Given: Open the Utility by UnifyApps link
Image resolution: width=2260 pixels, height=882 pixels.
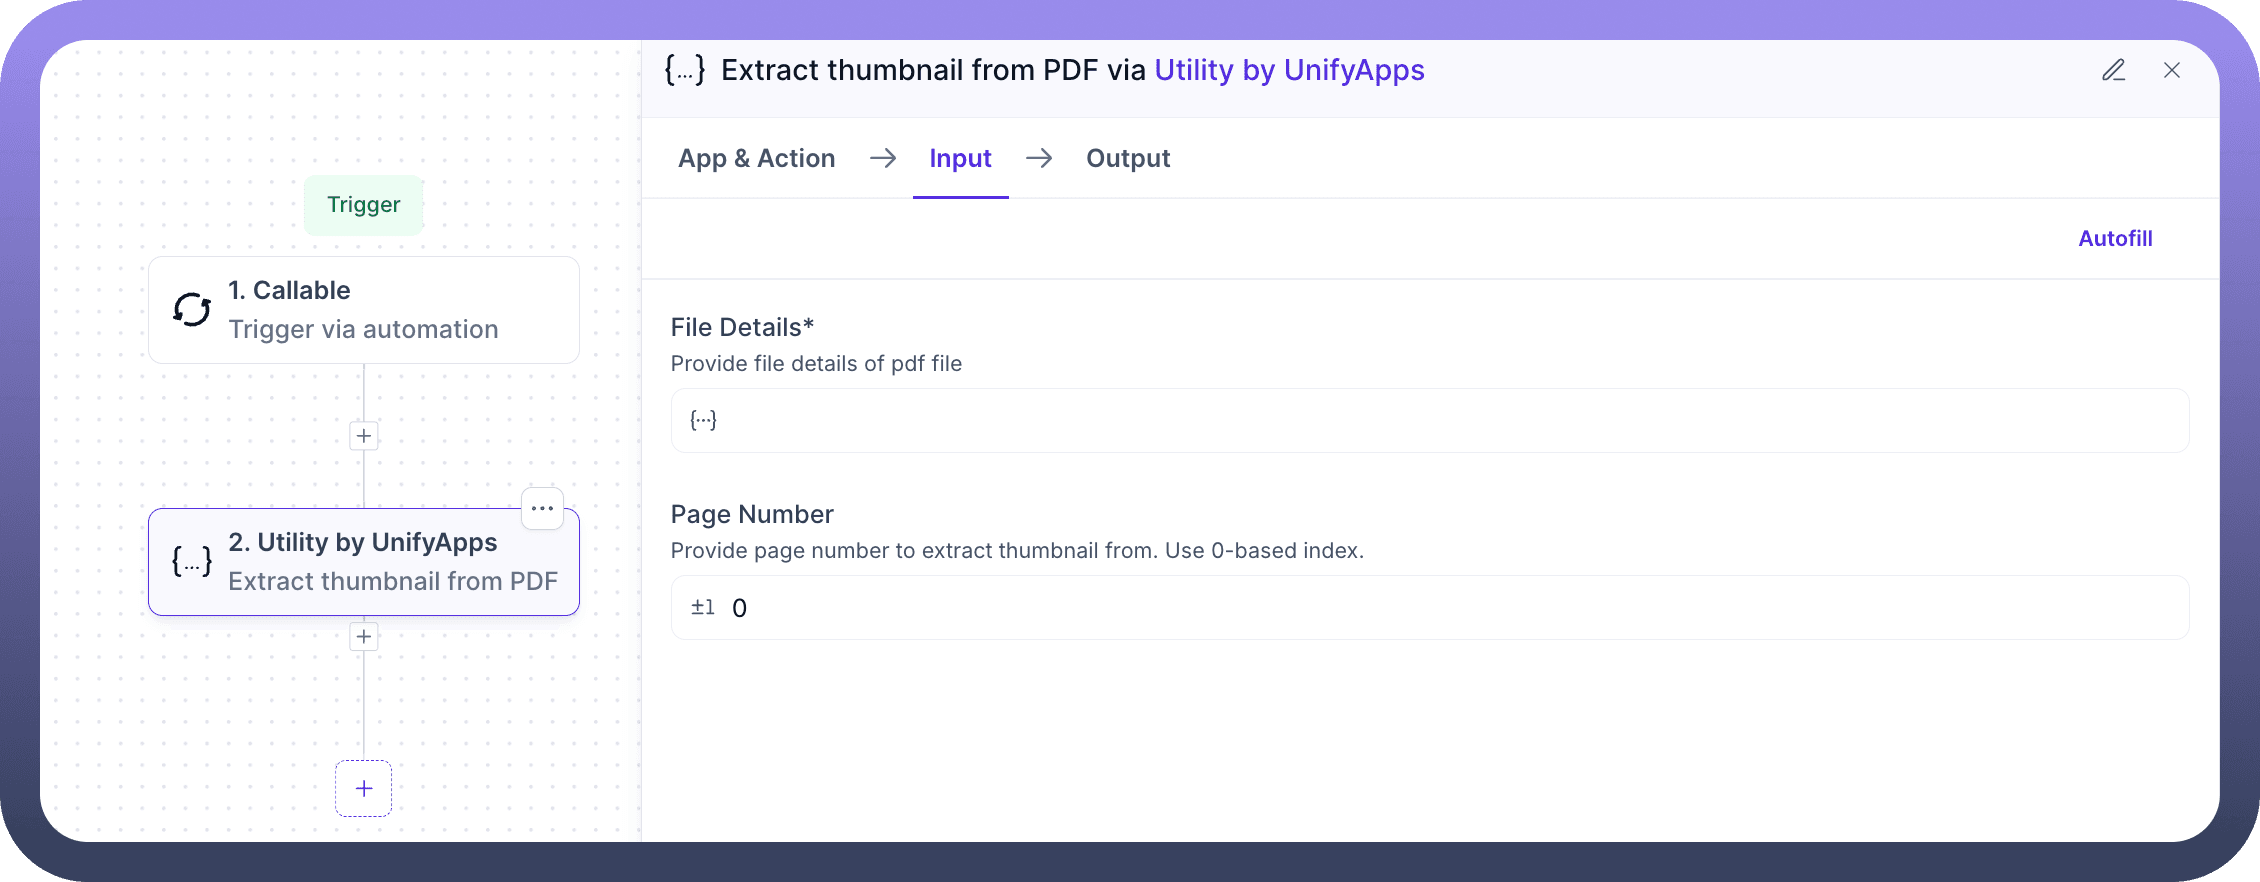Looking at the screenshot, I should [x=1289, y=70].
